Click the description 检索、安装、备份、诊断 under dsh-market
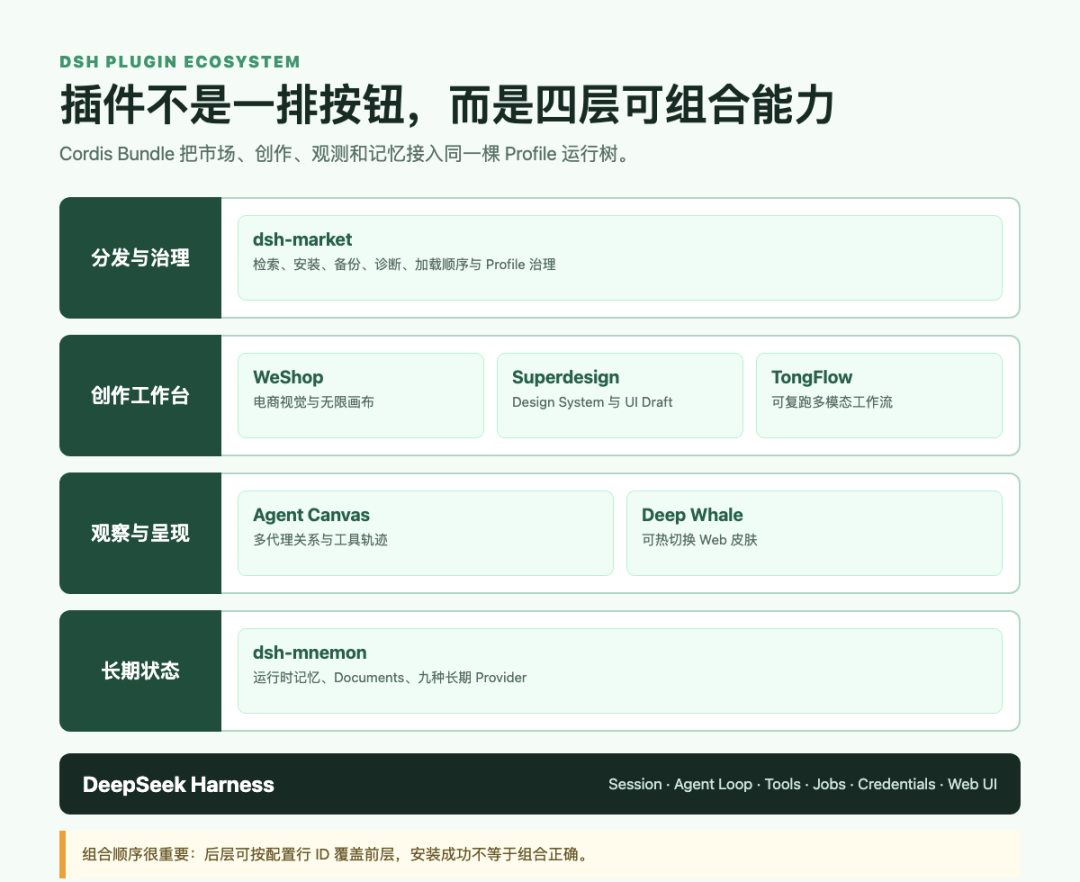Screen dimensions: 1080x882 (x=404, y=264)
